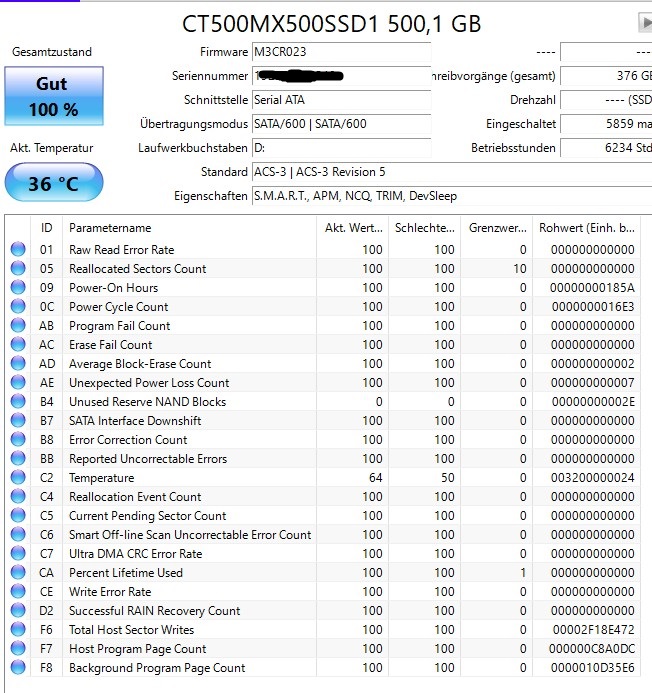Select the Raw Read Error Rate name

[122, 250]
